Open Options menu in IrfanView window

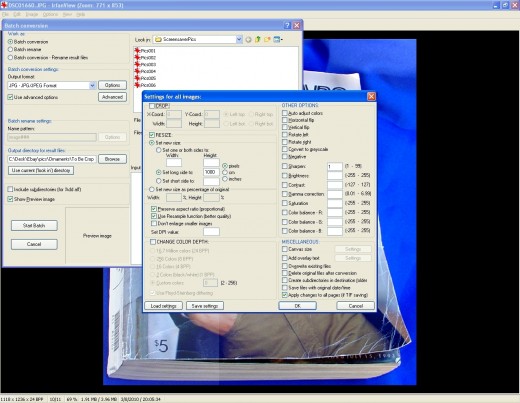click(x=50, y=15)
